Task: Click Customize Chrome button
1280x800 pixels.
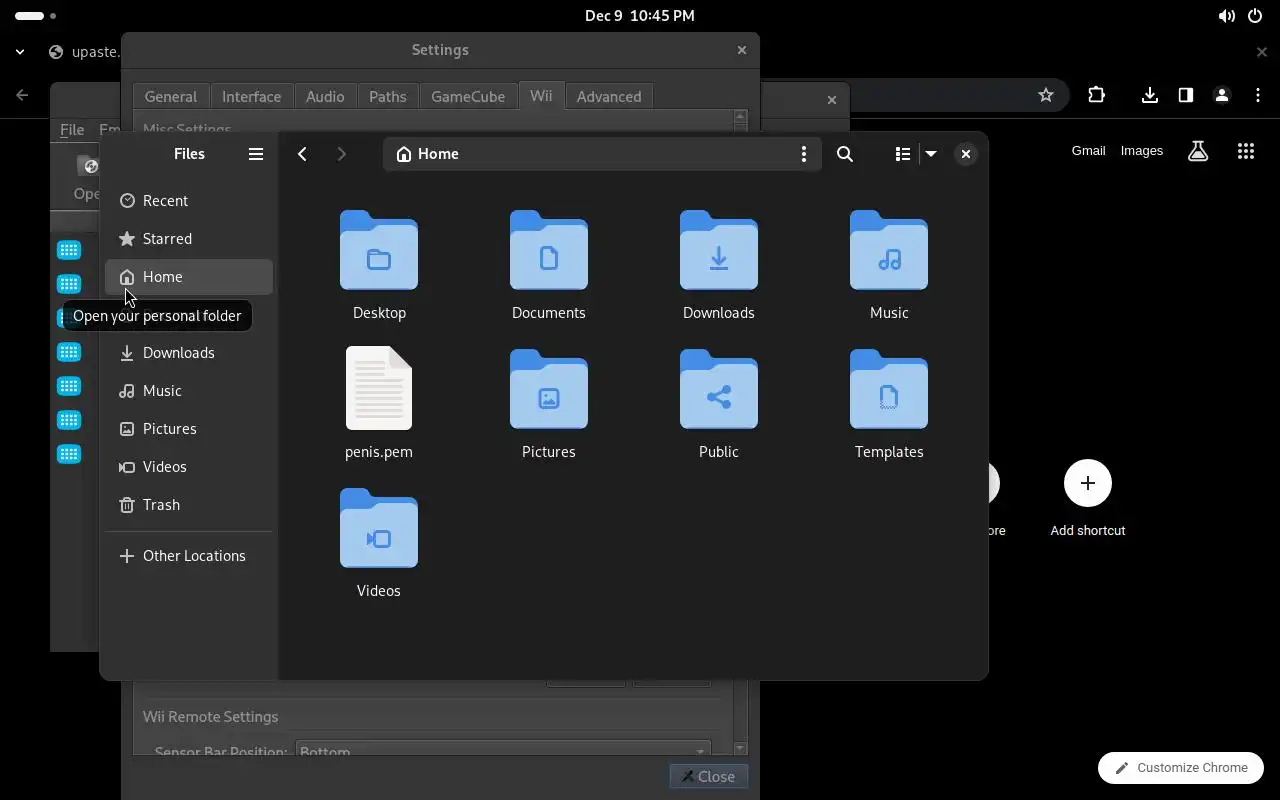Action: 1181,768
